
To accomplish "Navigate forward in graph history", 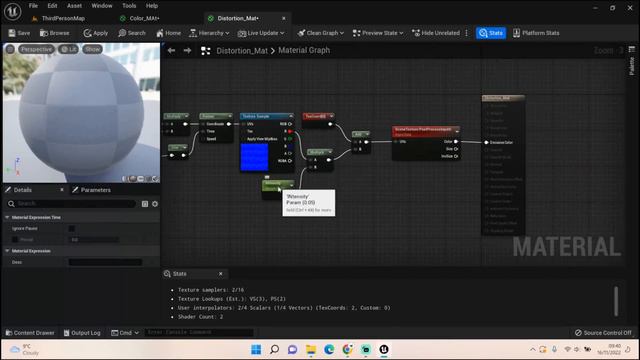I will pos(187,51).
